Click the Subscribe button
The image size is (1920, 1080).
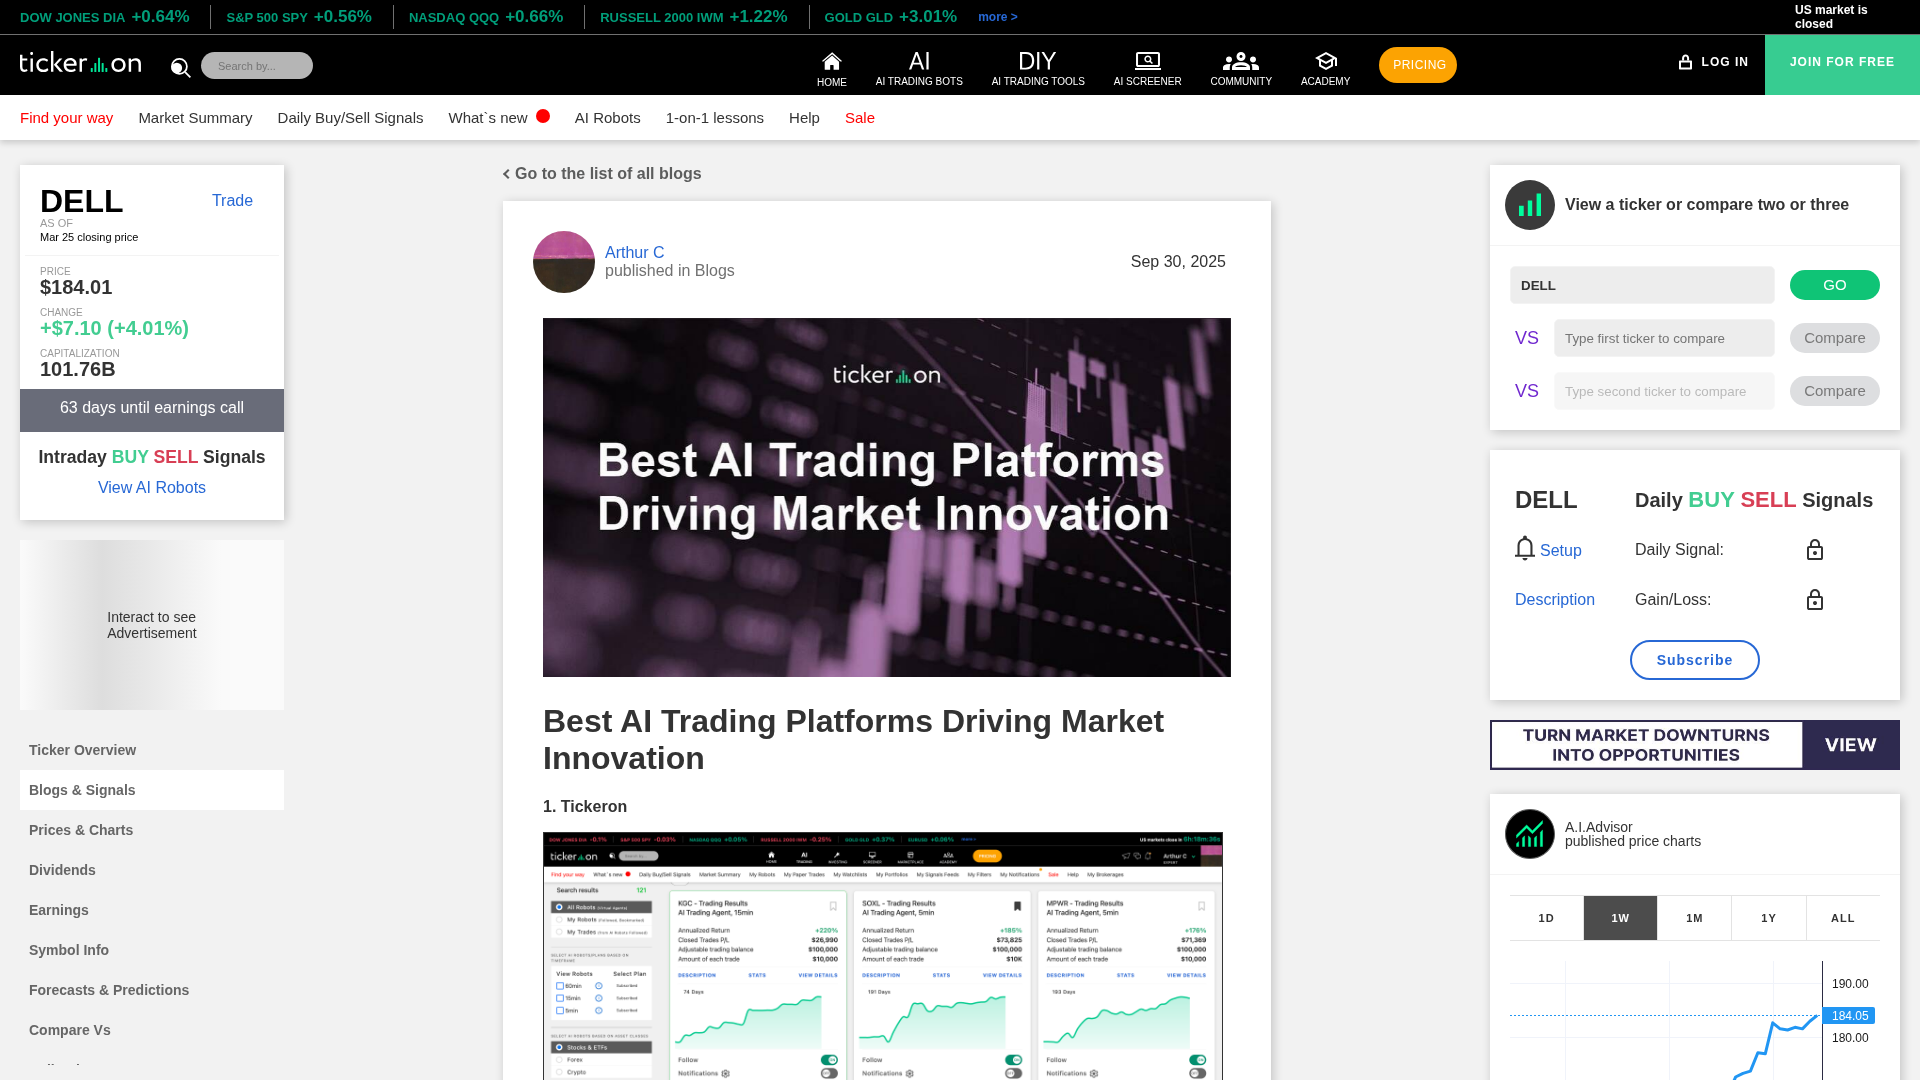point(1694,660)
